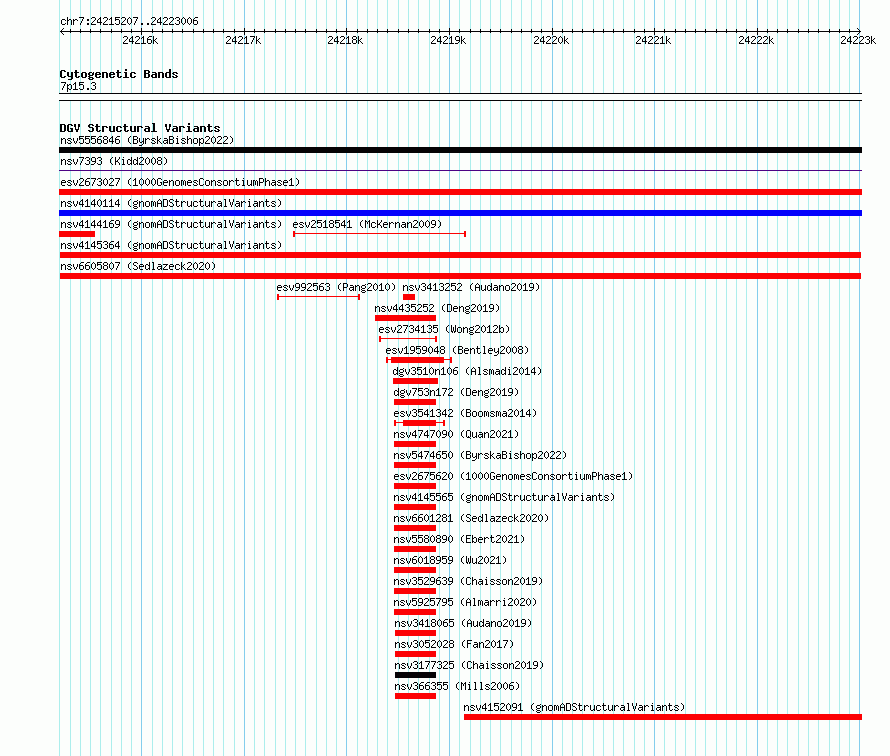The image size is (890, 756).
Task: Click esv2673027 (1000GenomesConsortiumPhase1) label
Action: click(x=180, y=182)
